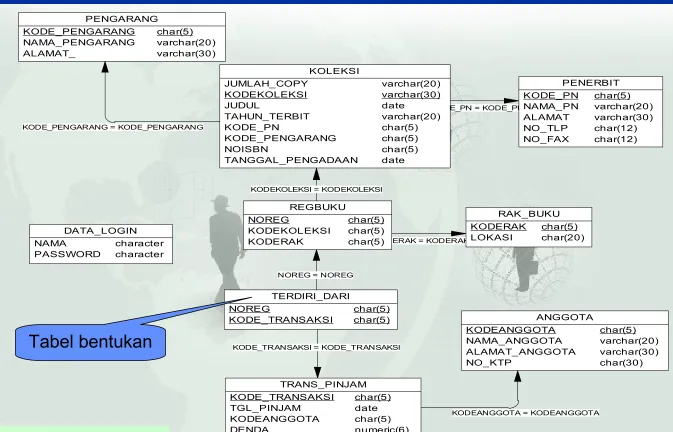Screen dimensions: 673x432
Task: Click the NOREG = NOREG relationship label
Action: pyautogui.click(x=315, y=275)
